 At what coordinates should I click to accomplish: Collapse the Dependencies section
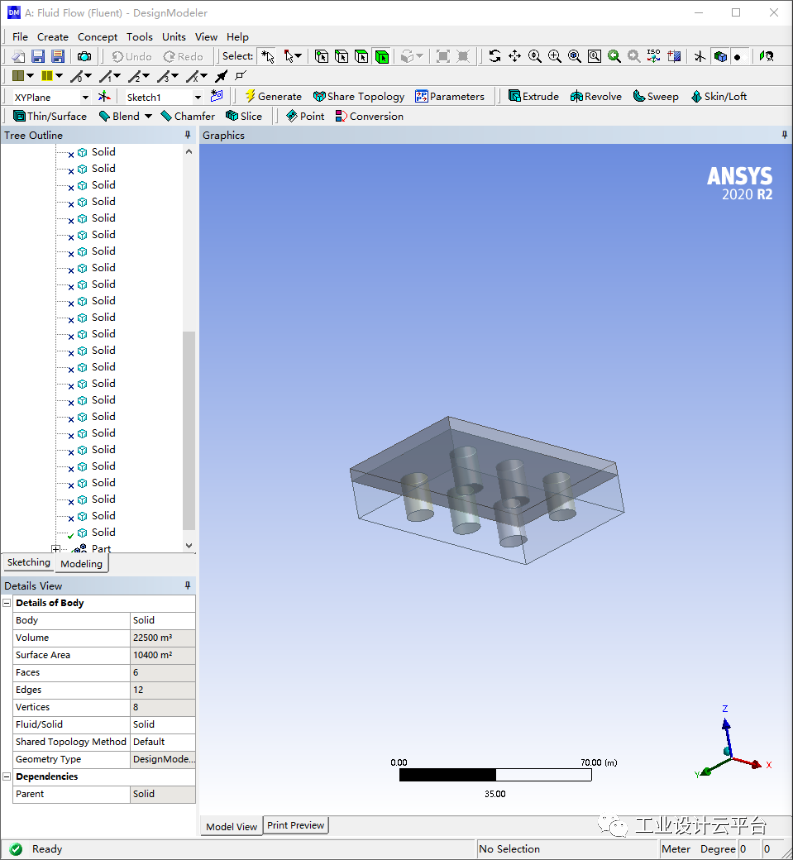tap(7, 777)
